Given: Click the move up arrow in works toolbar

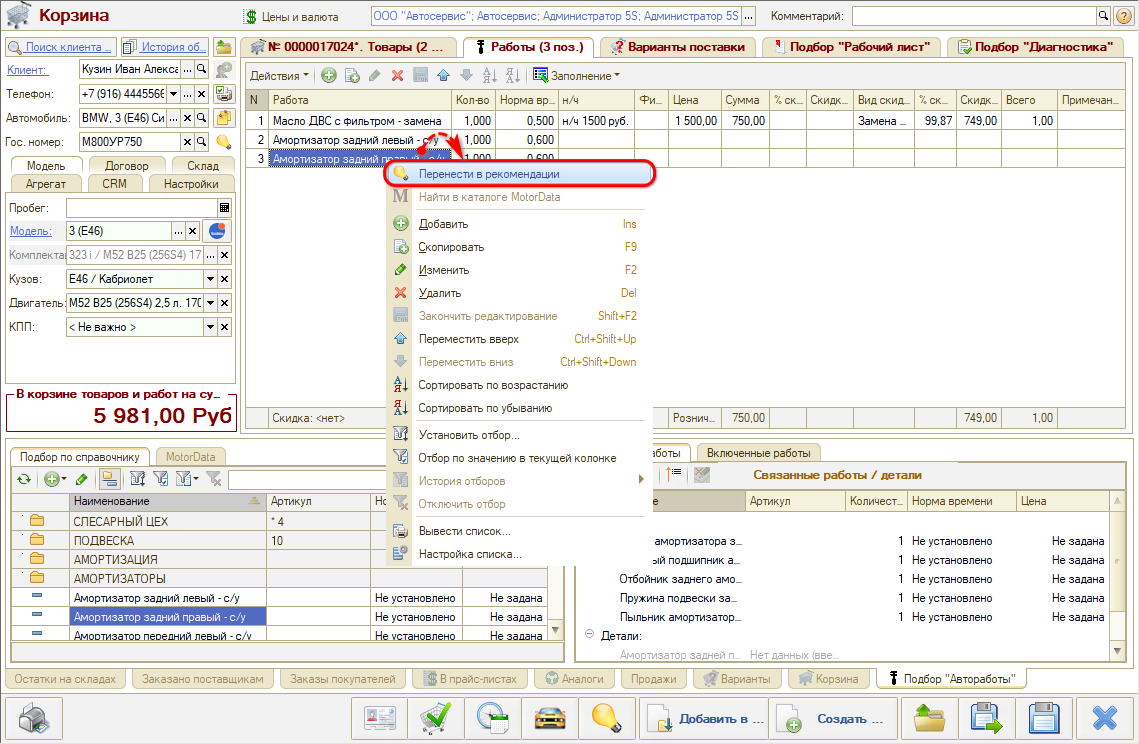Looking at the screenshot, I should [x=443, y=76].
